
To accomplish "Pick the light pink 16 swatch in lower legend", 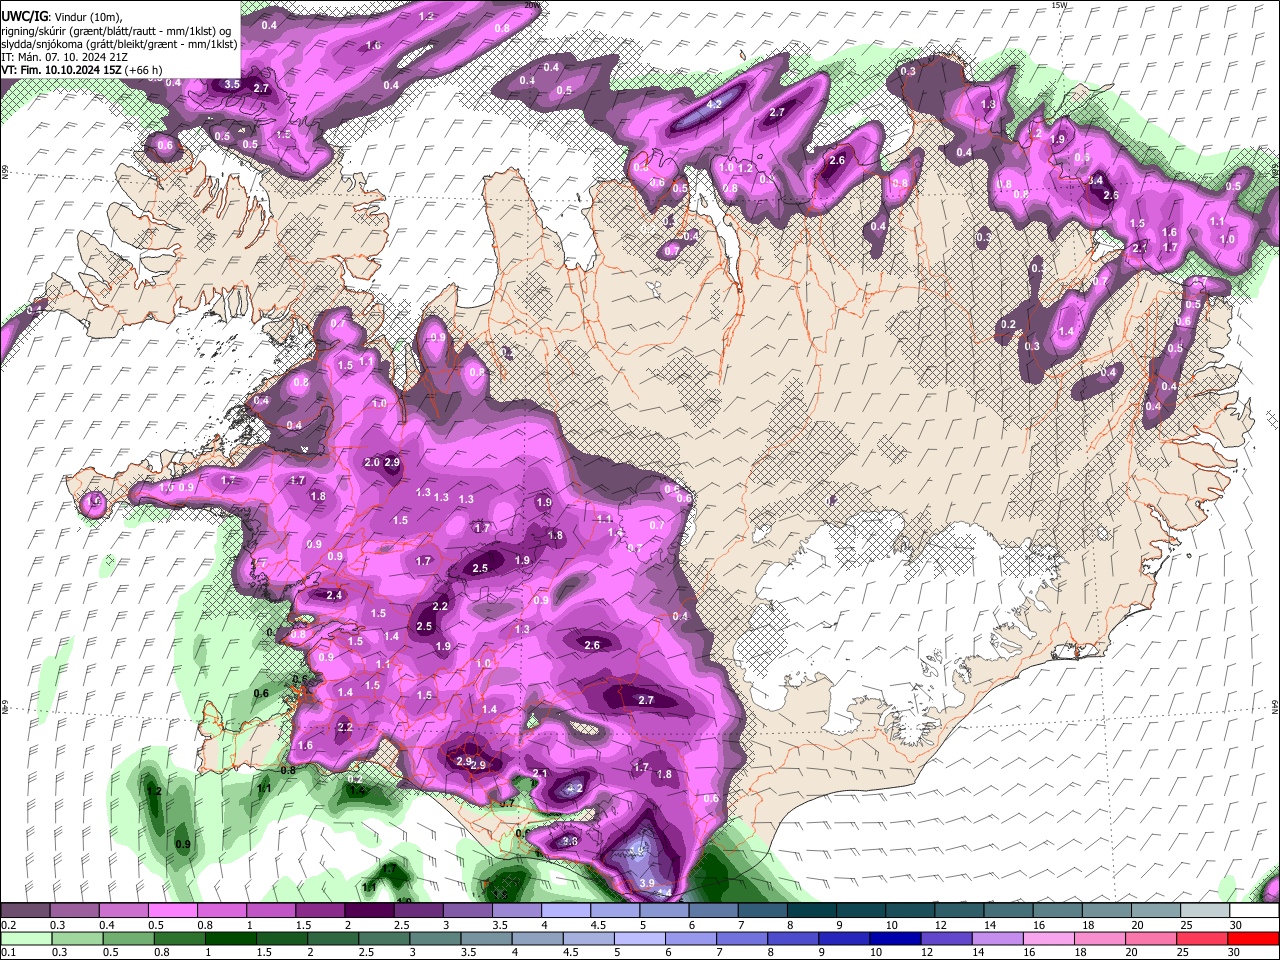I will [1048, 938].
